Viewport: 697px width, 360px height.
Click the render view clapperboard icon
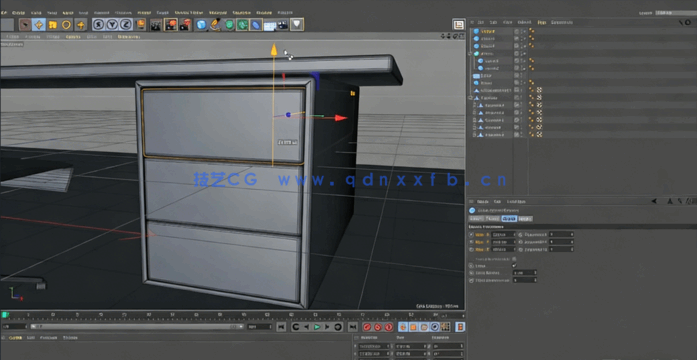(x=156, y=25)
